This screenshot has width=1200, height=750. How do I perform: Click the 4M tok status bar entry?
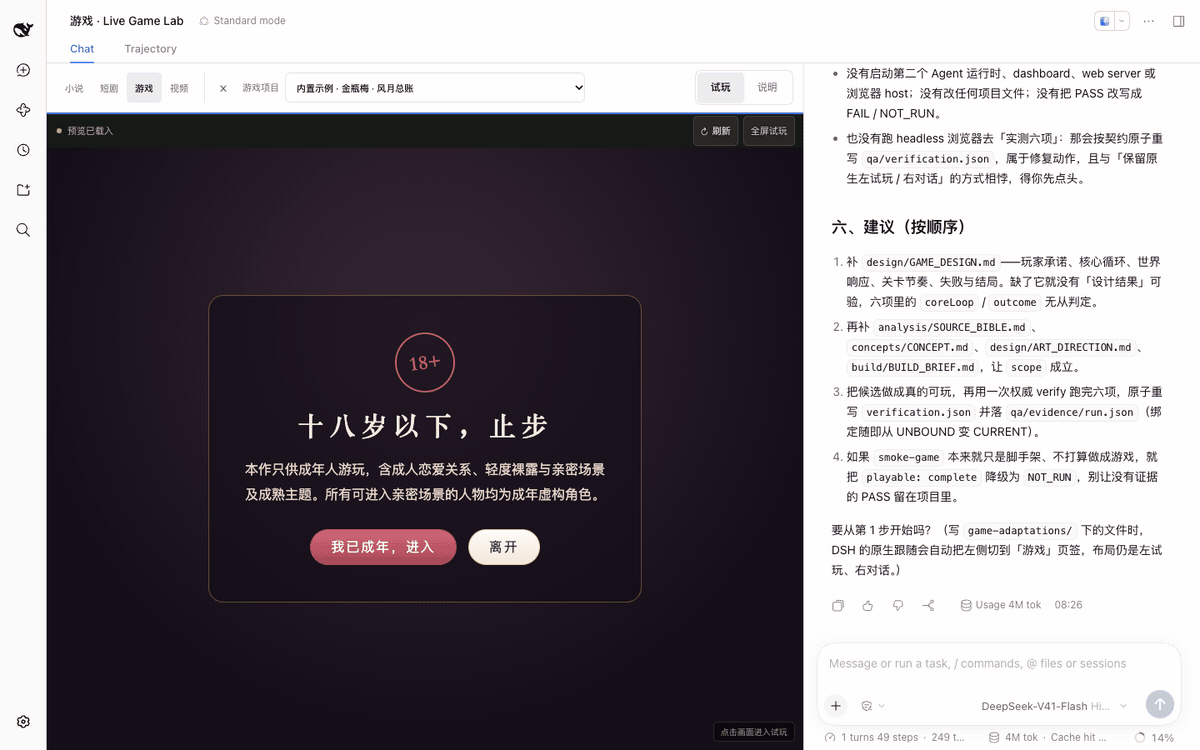click(1013, 738)
